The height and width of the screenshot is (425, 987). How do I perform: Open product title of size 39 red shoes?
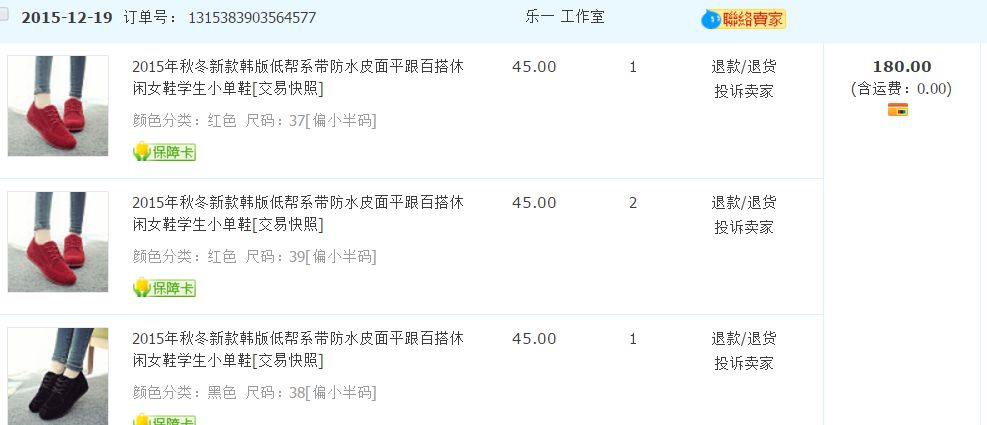click(297, 203)
